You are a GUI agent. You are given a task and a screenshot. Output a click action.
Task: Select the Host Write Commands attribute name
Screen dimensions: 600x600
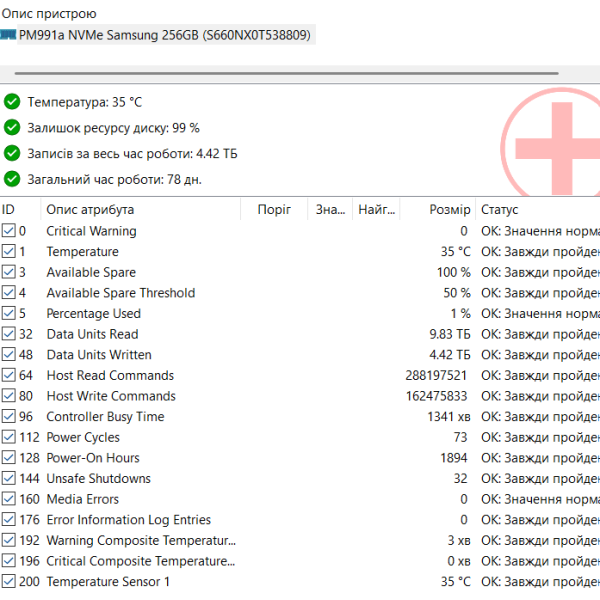pyautogui.click(x=111, y=396)
